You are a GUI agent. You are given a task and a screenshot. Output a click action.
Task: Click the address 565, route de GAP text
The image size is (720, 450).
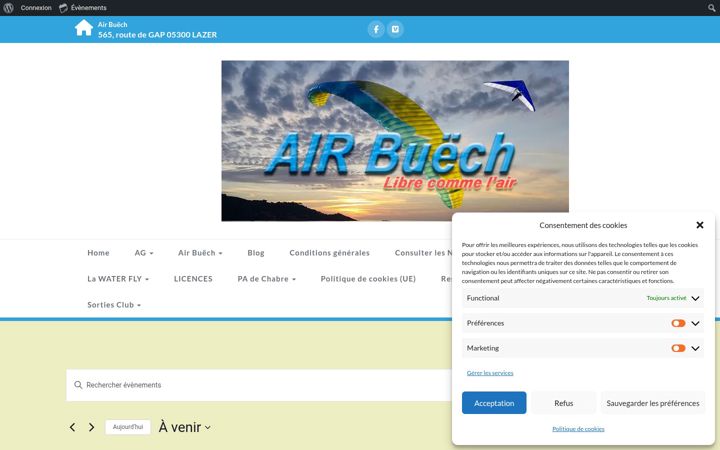click(x=158, y=34)
